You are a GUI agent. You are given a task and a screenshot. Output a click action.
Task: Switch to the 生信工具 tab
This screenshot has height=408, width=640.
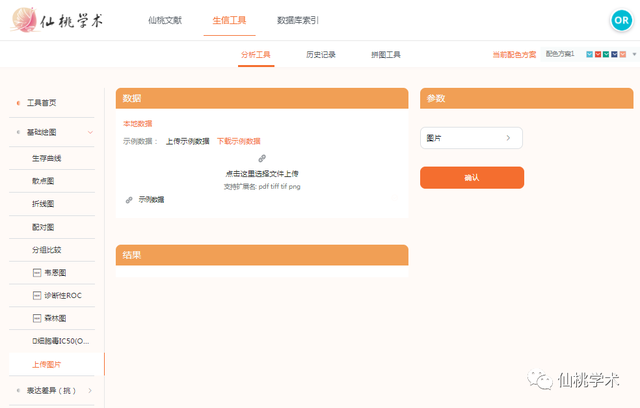click(229, 20)
